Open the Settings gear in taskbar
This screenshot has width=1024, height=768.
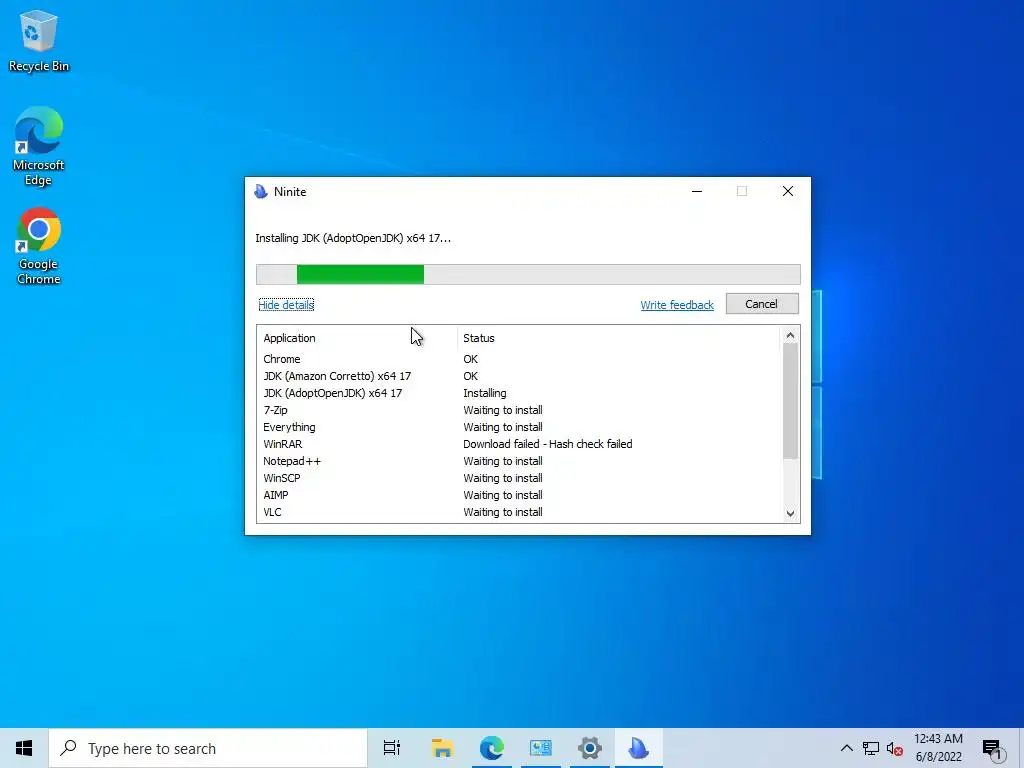coord(589,748)
